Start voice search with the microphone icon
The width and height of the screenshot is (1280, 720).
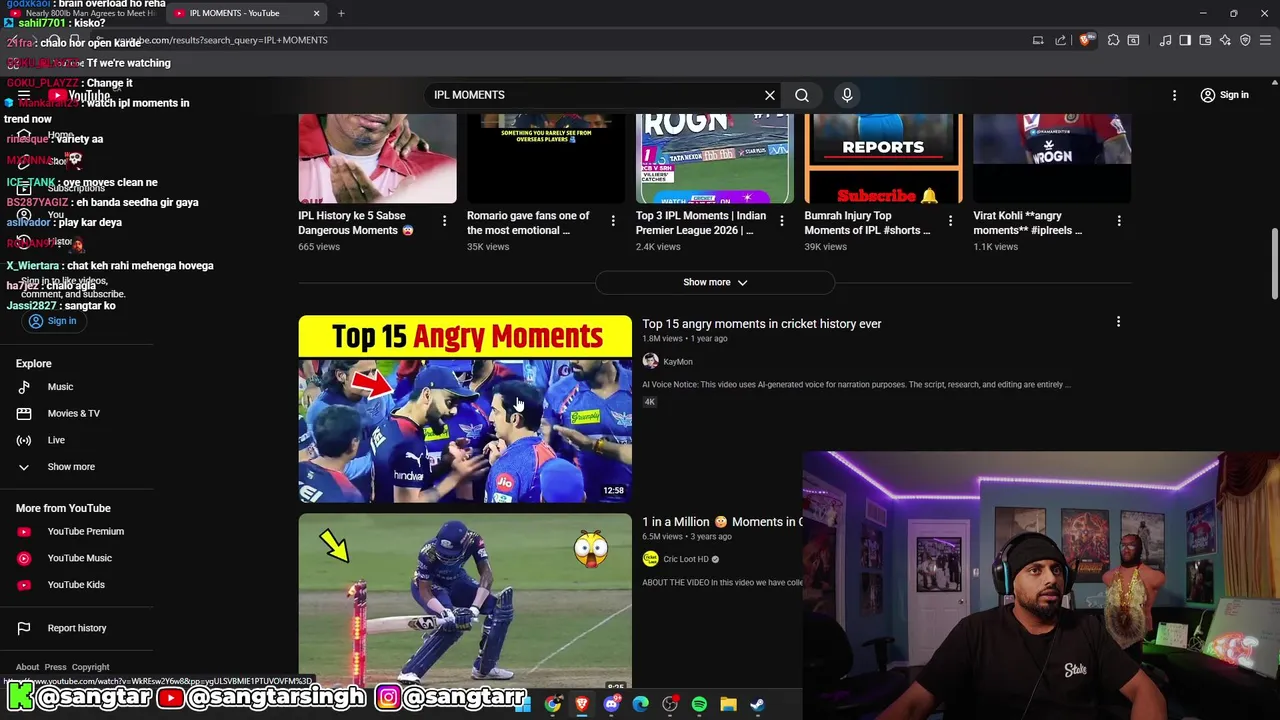(847, 95)
